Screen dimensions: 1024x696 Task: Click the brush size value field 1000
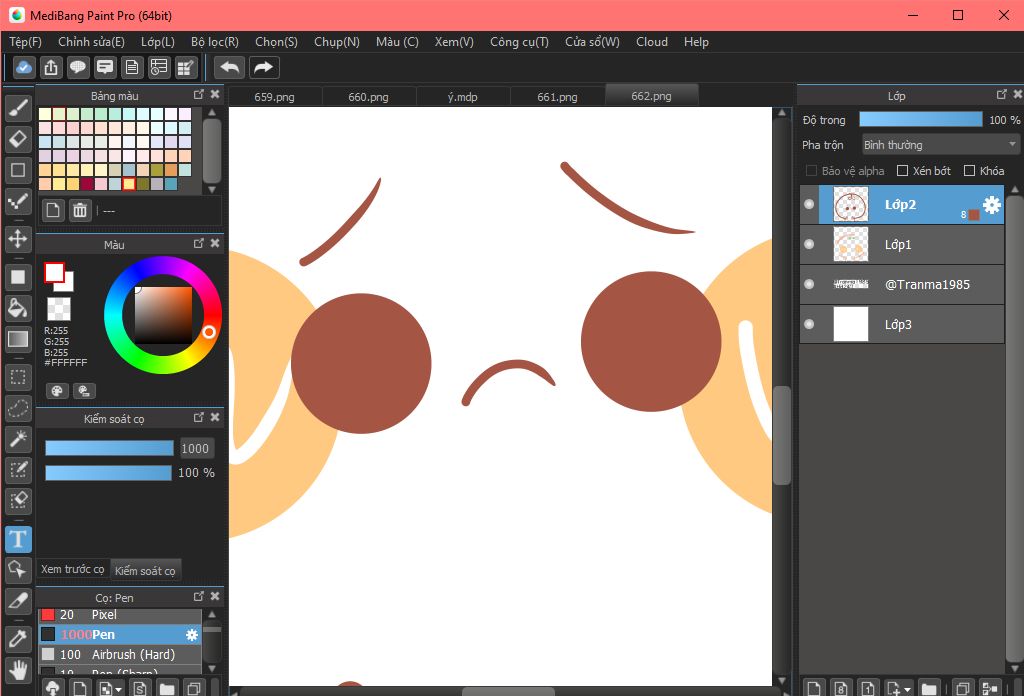195,449
